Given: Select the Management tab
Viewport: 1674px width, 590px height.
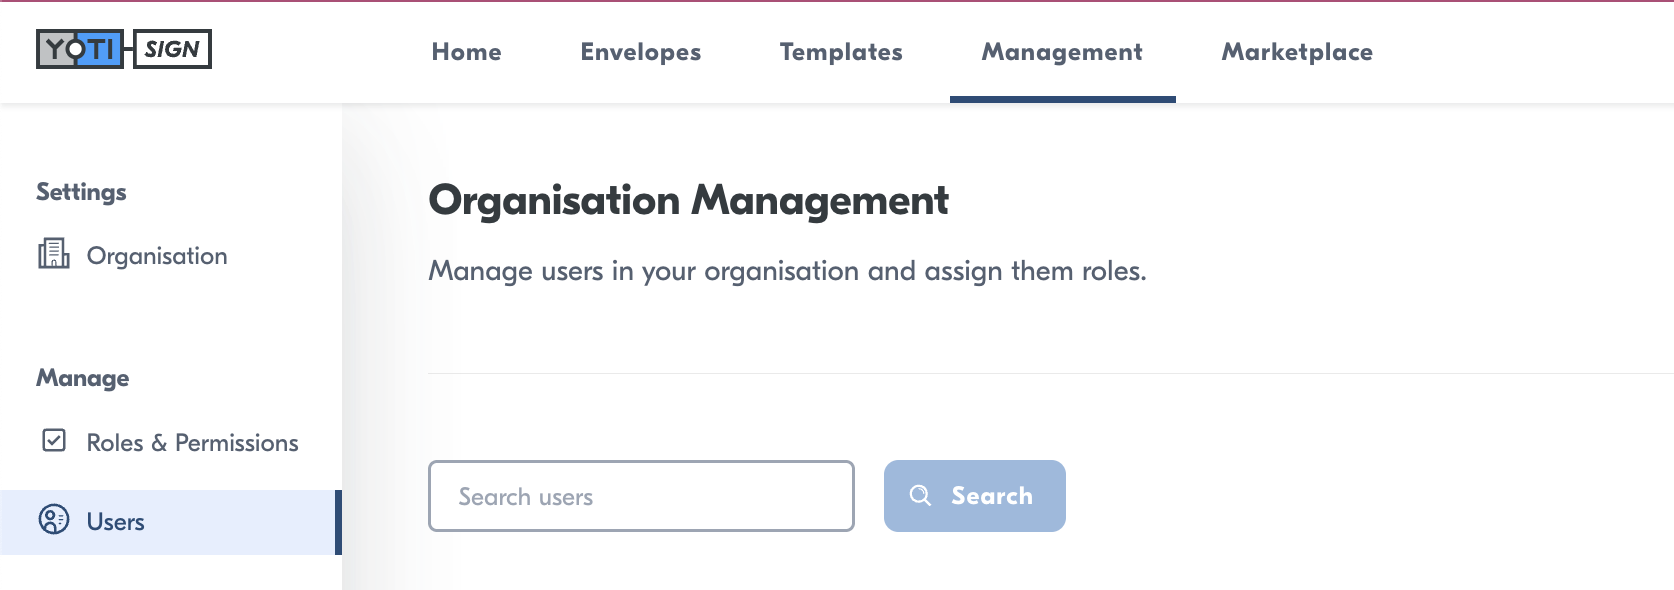Looking at the screenshot, I should click(1062, 52).
